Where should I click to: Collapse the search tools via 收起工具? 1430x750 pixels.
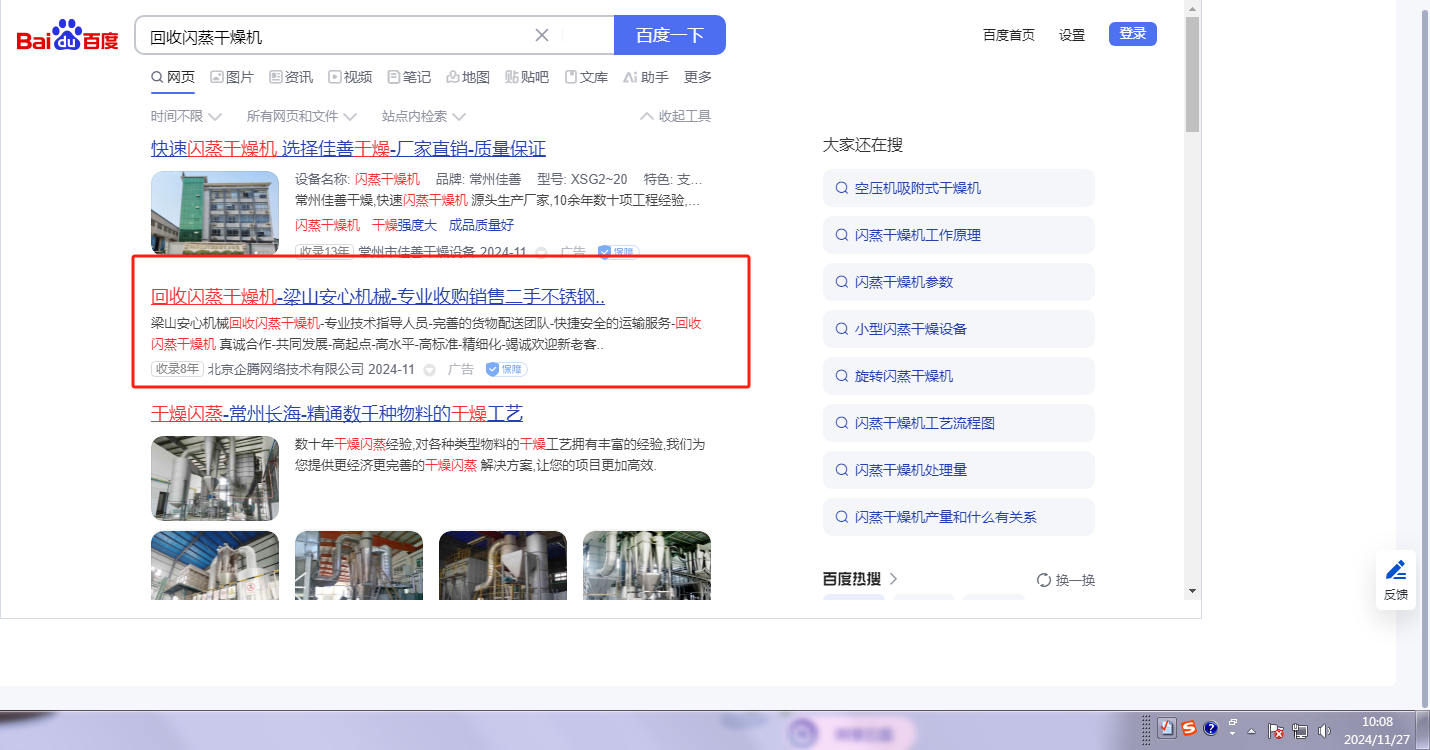pos(675,116)
